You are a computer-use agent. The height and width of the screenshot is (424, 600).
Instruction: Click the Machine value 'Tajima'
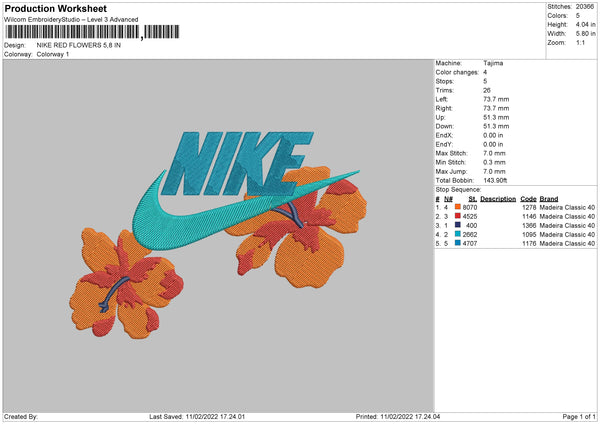coord(493,63)
